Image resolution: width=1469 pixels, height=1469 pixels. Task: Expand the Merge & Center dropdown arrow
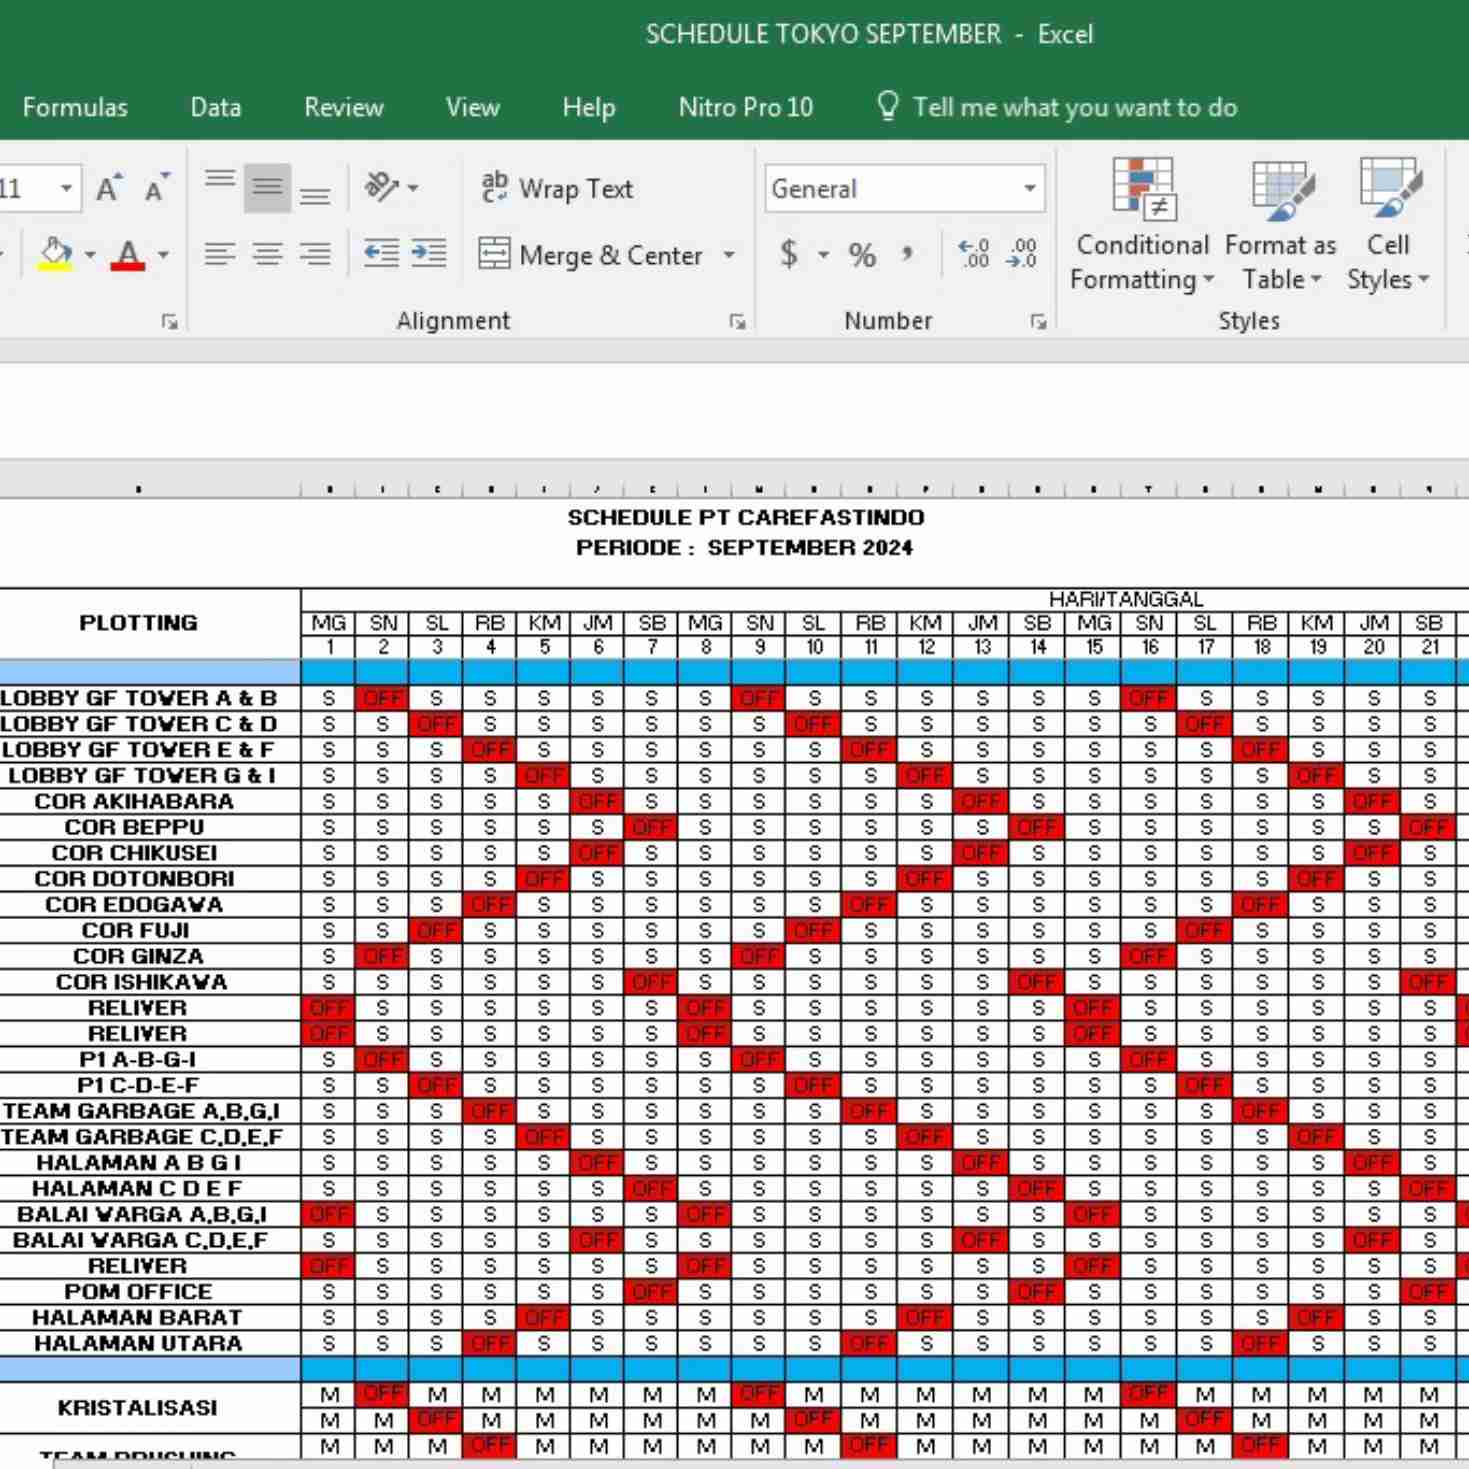[x=729, y=255]
